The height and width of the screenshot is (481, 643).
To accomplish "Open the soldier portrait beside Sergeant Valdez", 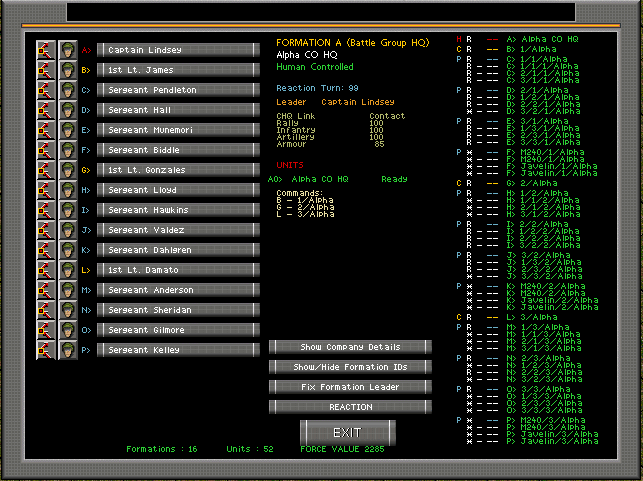I will tap(68, 230).
